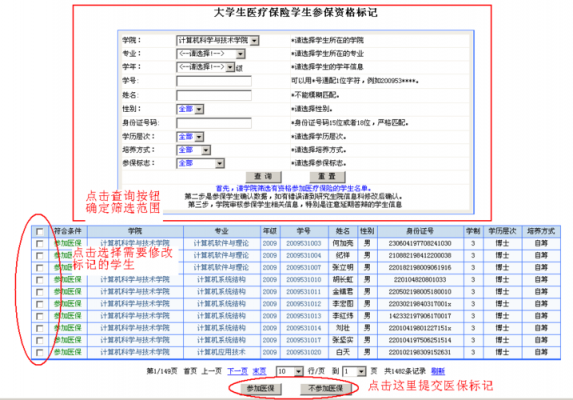Click the 重置 reset button
This screenshot has height=400, width=573.
pyautogui.click(x=327, y=177)
